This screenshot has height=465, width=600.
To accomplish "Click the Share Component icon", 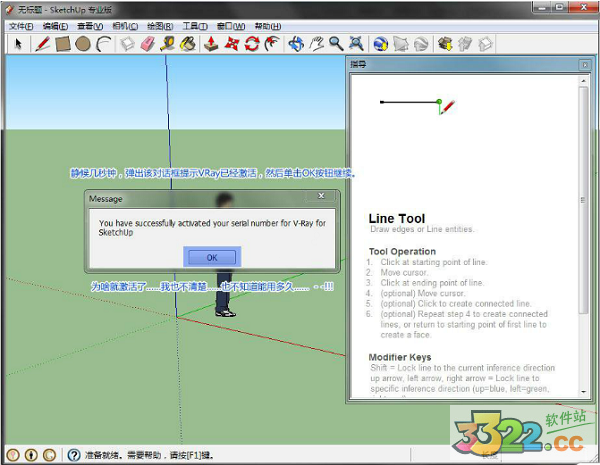I will point(486,44).
